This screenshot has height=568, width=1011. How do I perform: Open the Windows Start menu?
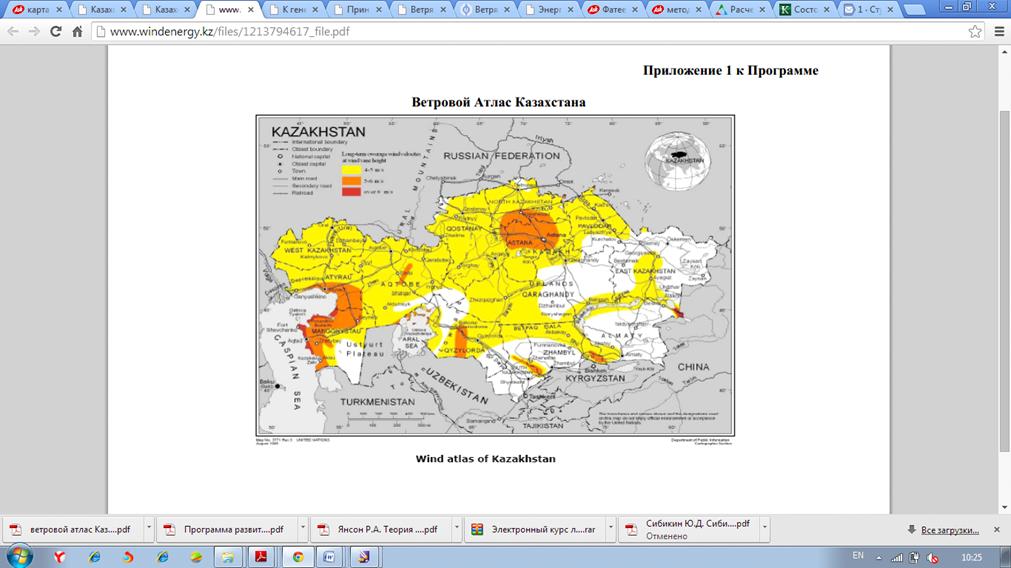click(x=18, y=556)
